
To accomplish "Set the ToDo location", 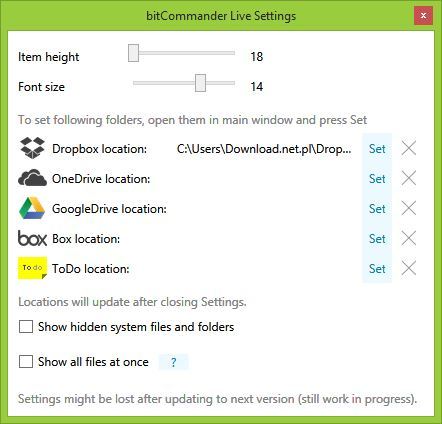I will [377, 268].
